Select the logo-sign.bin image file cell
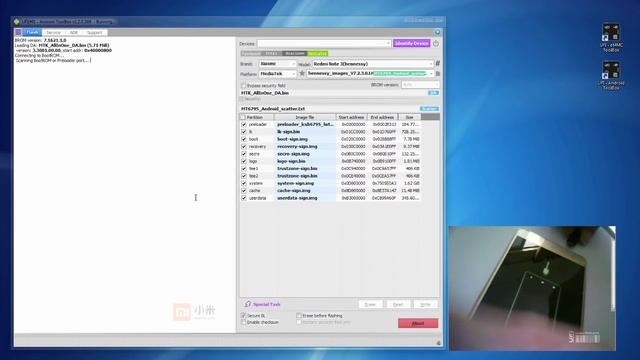This screenshot has height=360, width=640. pos(305,161)
